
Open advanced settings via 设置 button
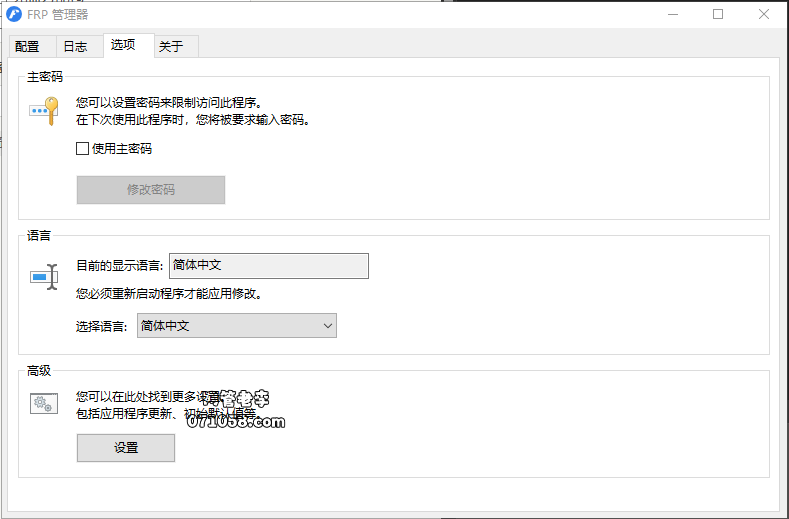(x=126, y=448)
